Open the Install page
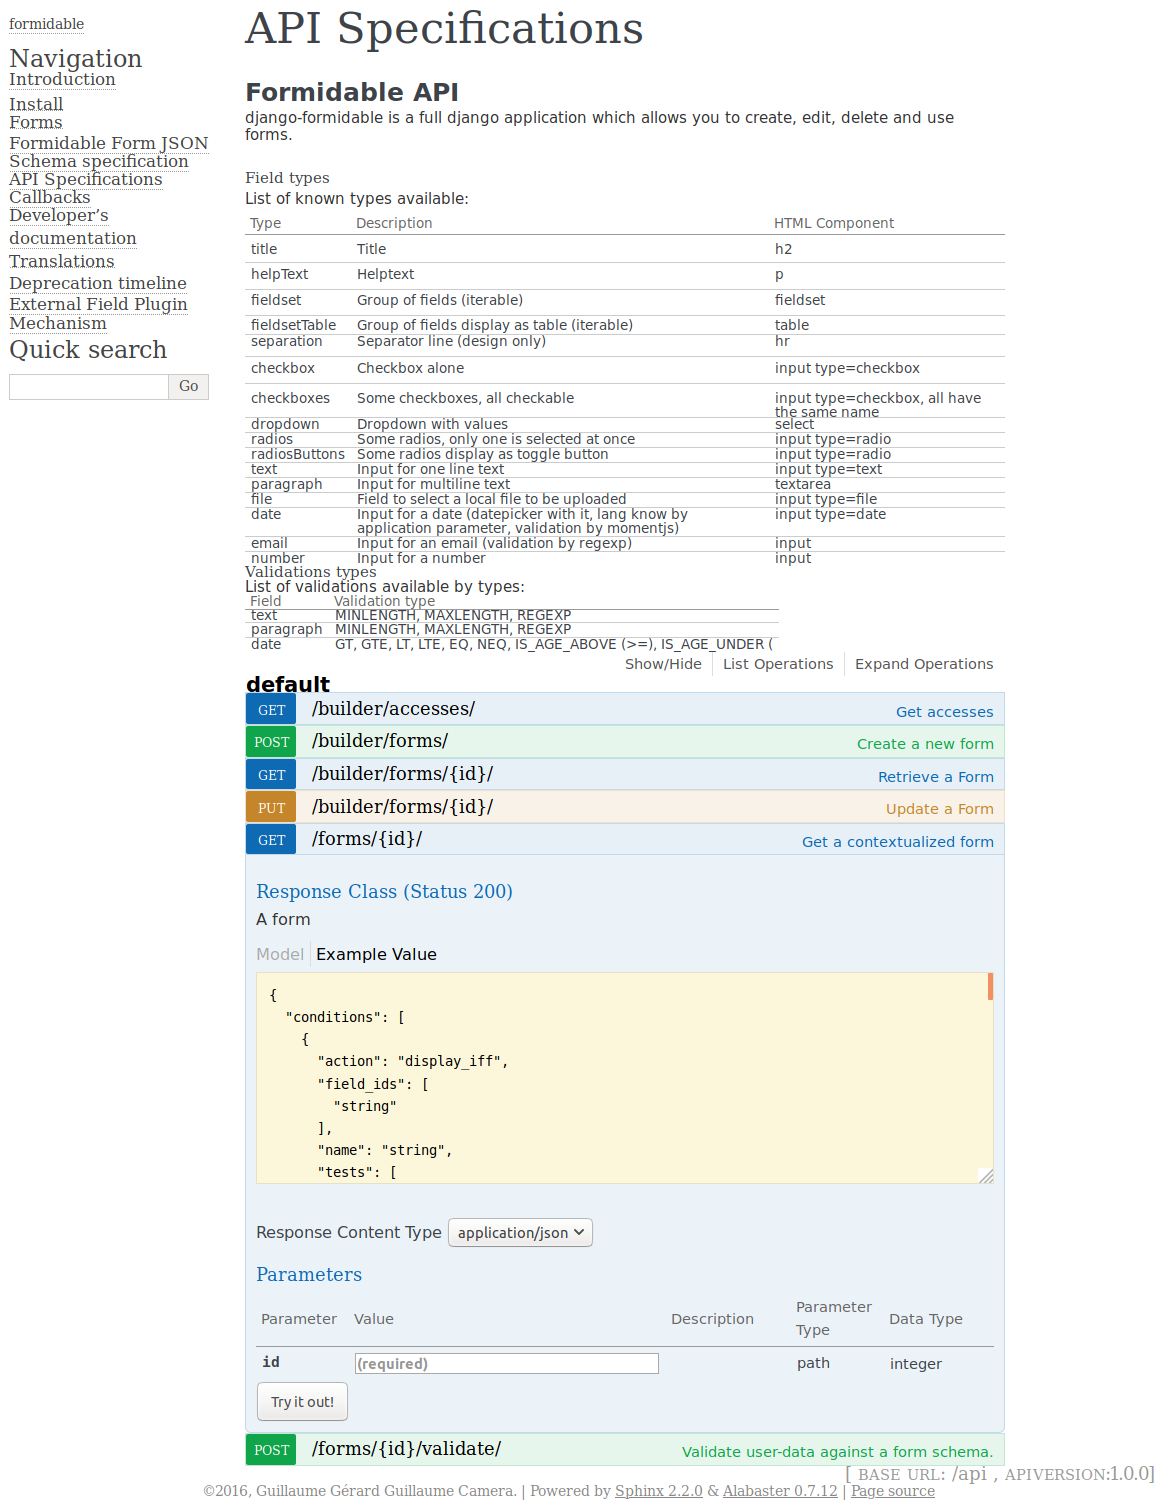Screen dimensions: 1162x1511 (x=36, y=104)
